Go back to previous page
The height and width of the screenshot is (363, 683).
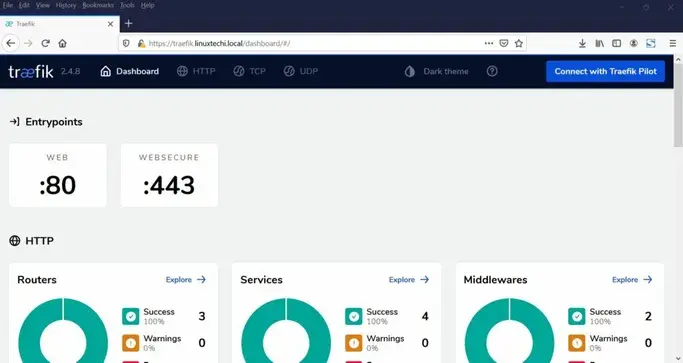(11, 43)
